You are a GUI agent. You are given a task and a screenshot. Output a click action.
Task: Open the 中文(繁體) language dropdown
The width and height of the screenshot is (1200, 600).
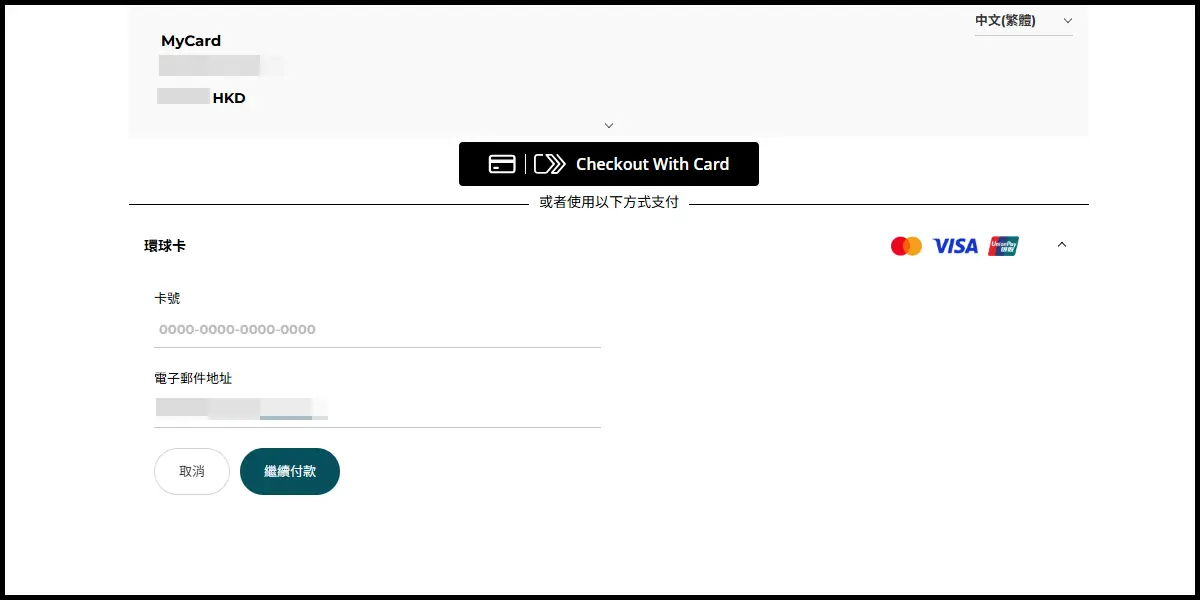[x=1023, y=21]
